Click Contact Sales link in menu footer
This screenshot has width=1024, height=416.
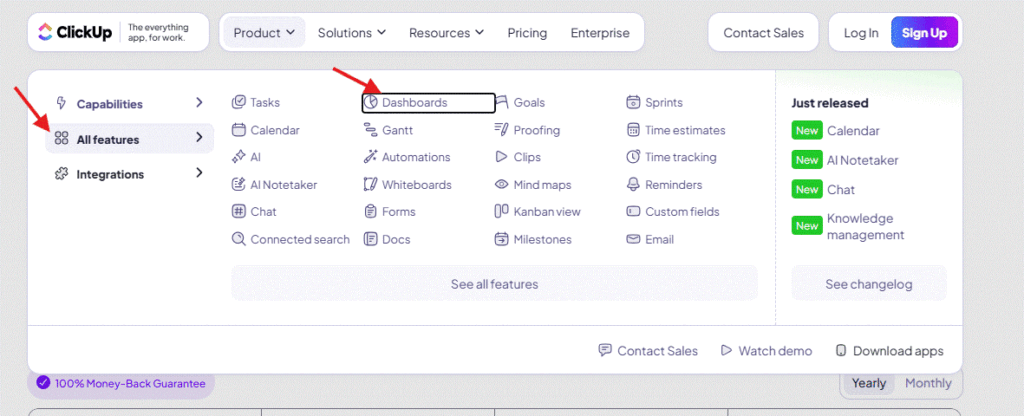coord(648,351)
